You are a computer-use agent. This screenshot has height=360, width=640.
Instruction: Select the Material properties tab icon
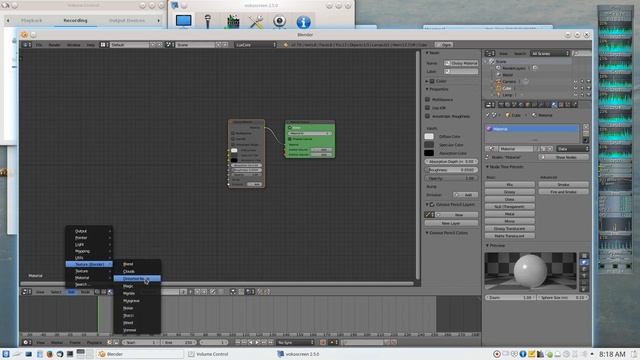554,105
